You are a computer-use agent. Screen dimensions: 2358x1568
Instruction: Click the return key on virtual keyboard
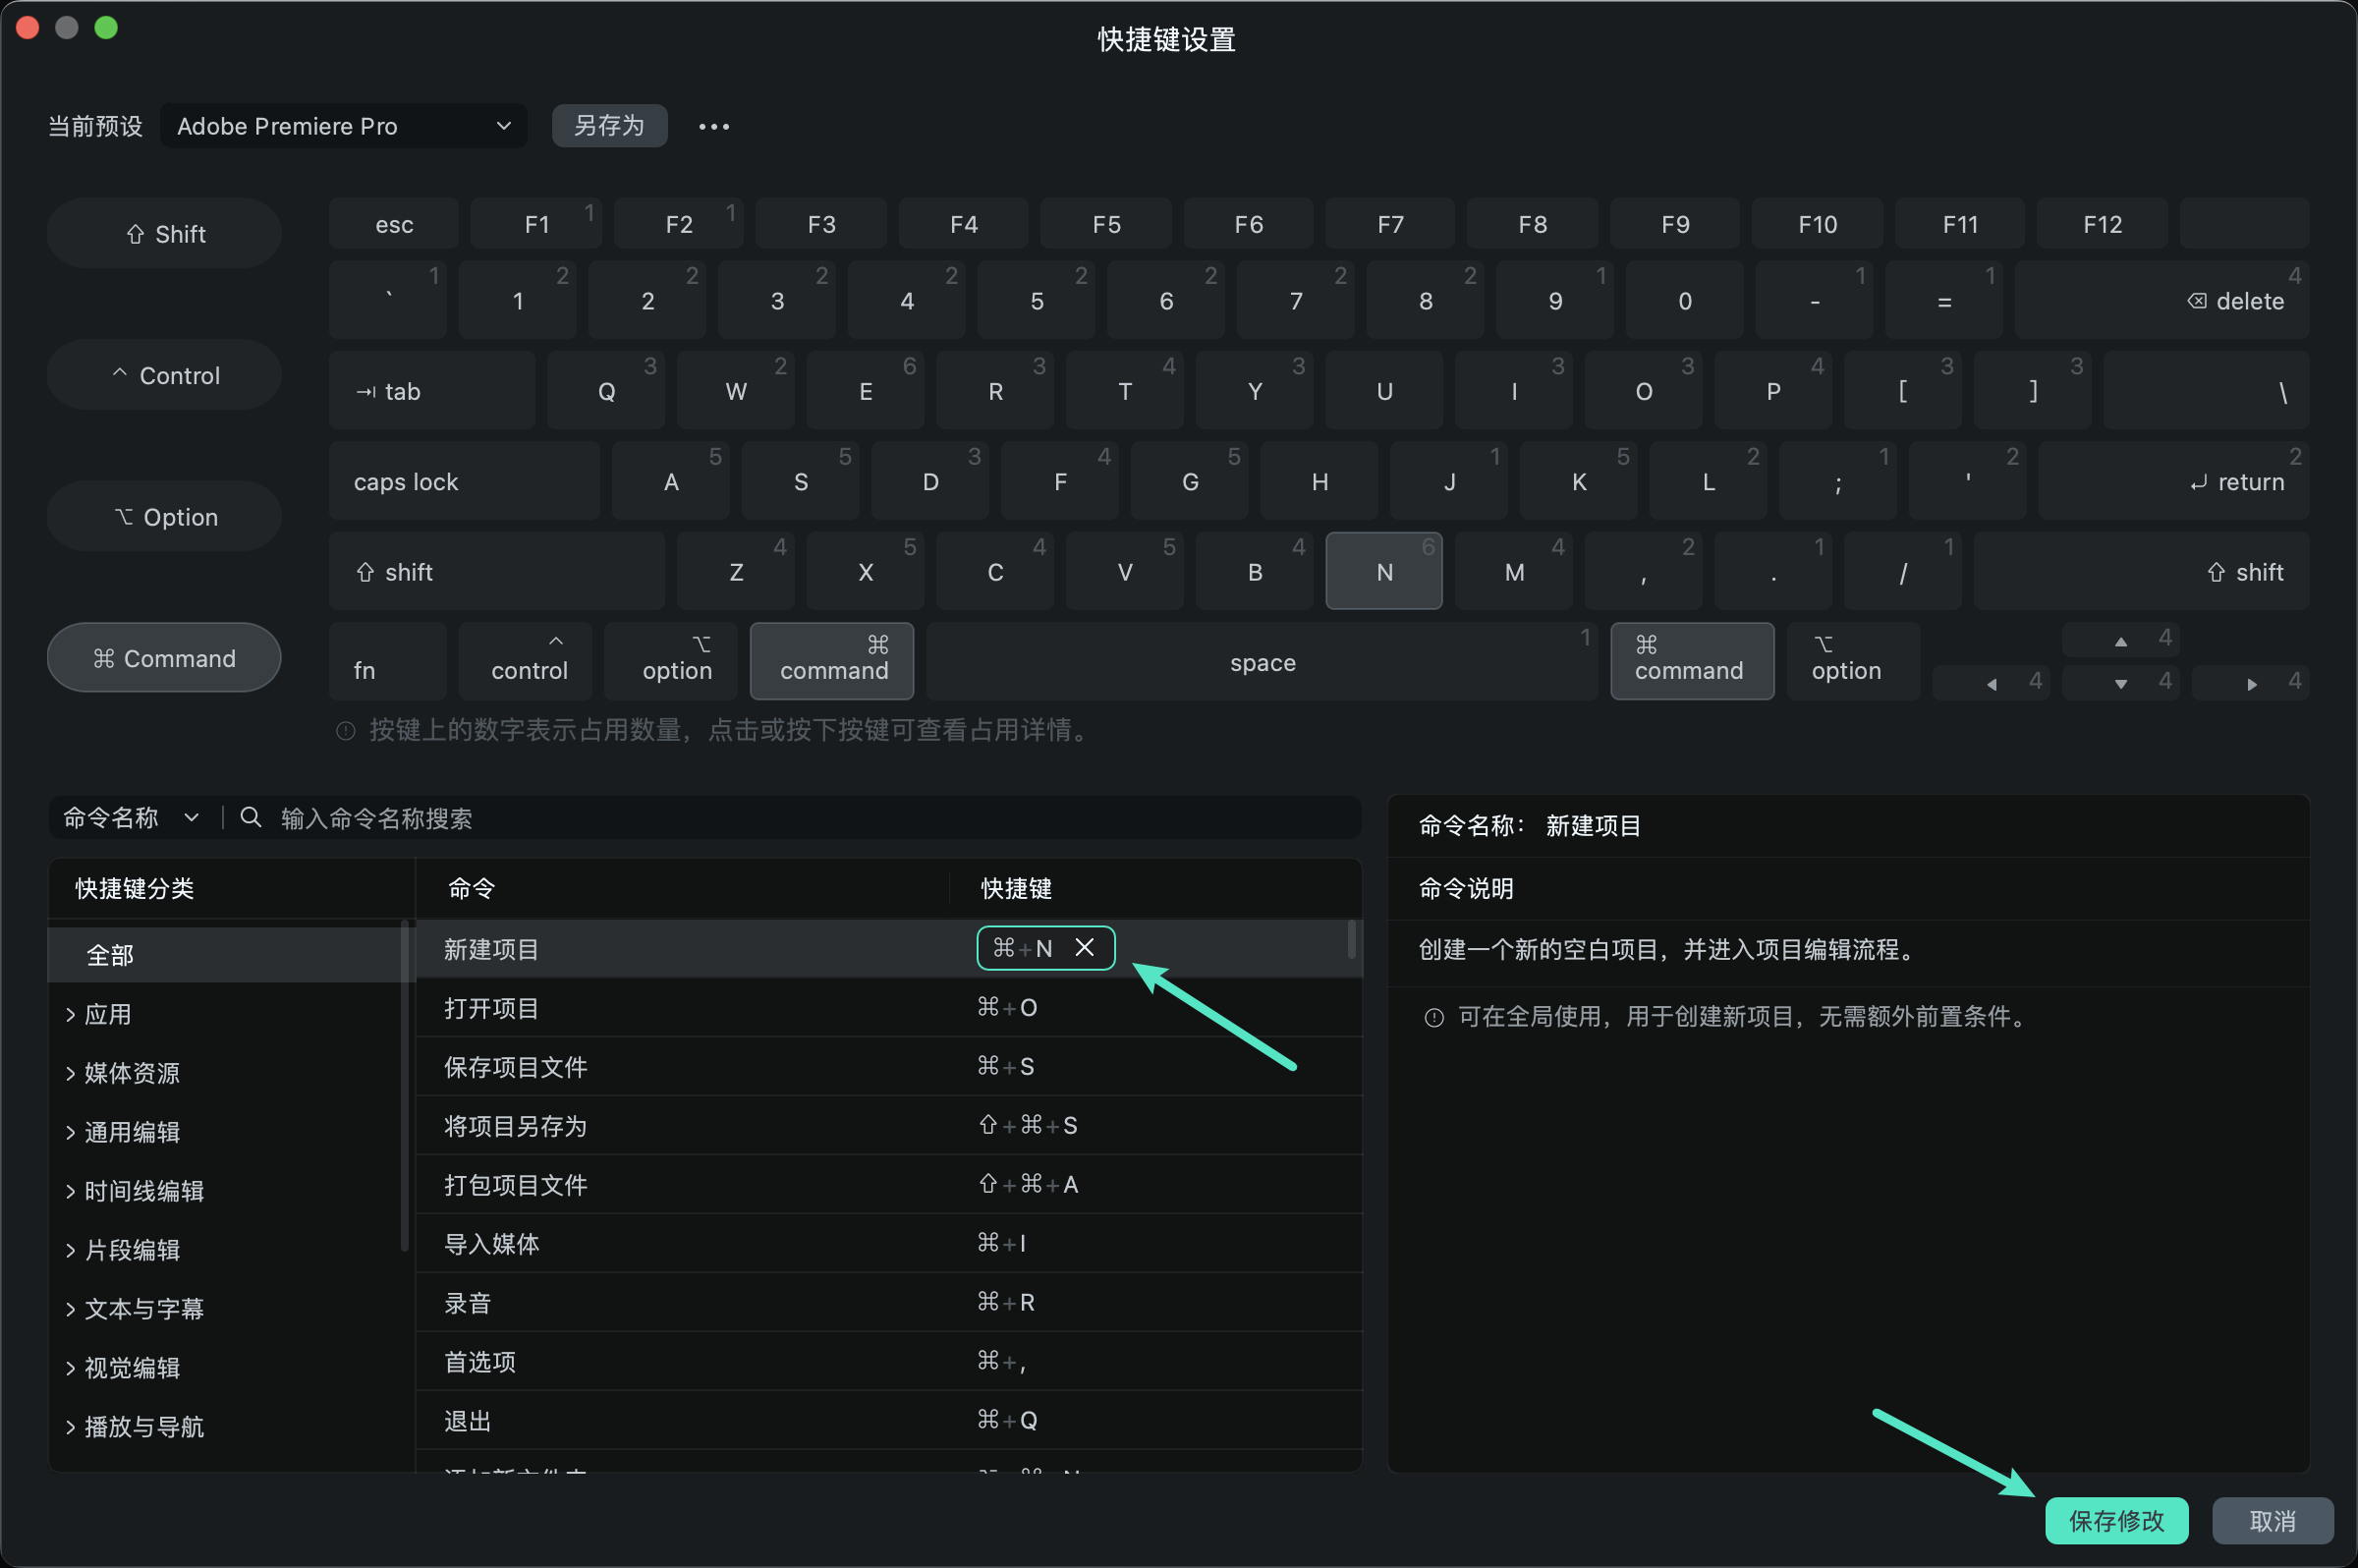point(2173,481)
